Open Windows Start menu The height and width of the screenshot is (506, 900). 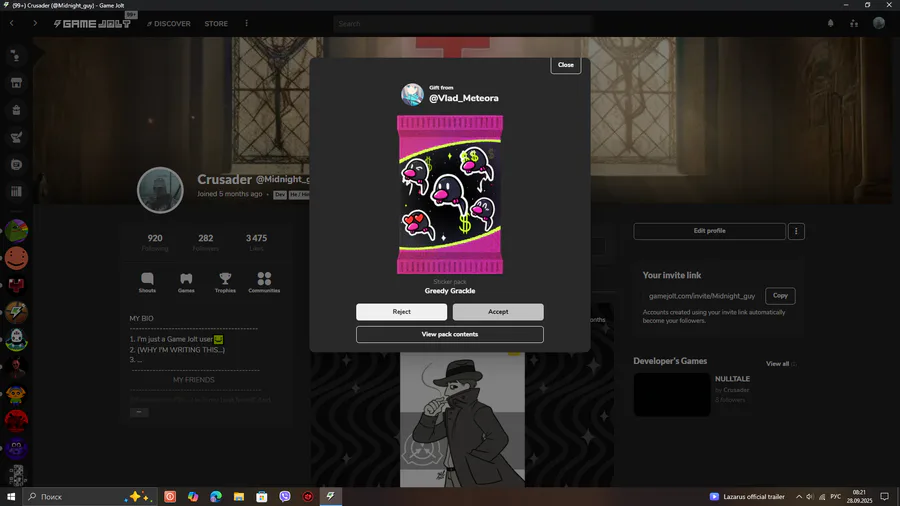10,496
